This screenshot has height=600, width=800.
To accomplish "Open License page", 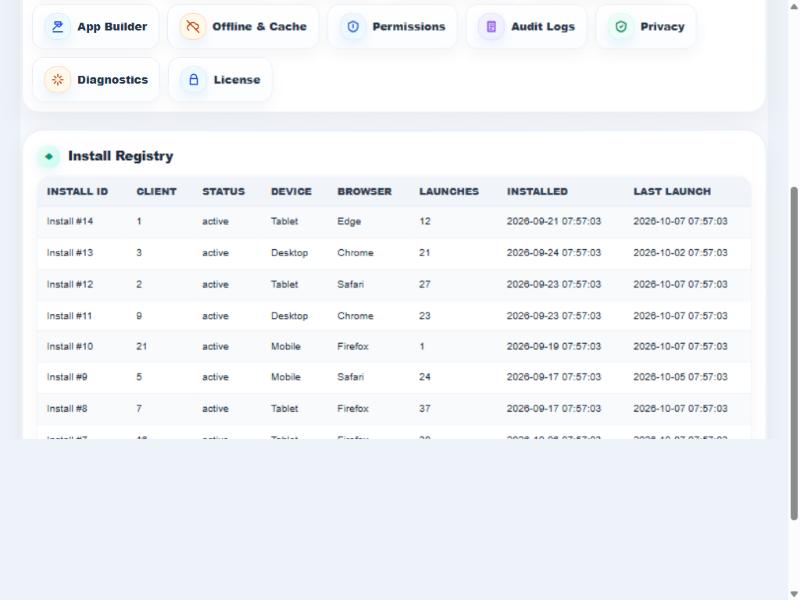I will [x=220, y=80].
